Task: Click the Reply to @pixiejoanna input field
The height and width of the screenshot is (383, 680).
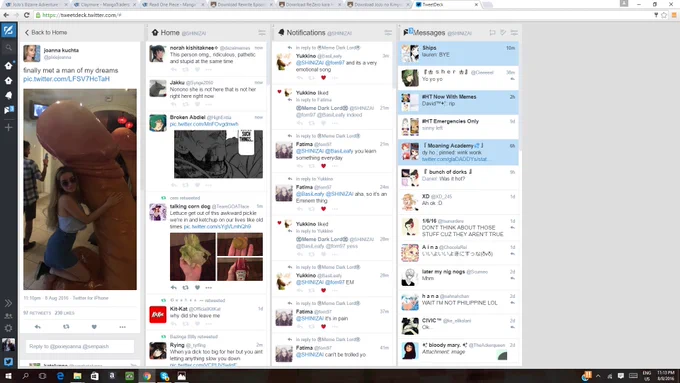Action: (80, 346)
